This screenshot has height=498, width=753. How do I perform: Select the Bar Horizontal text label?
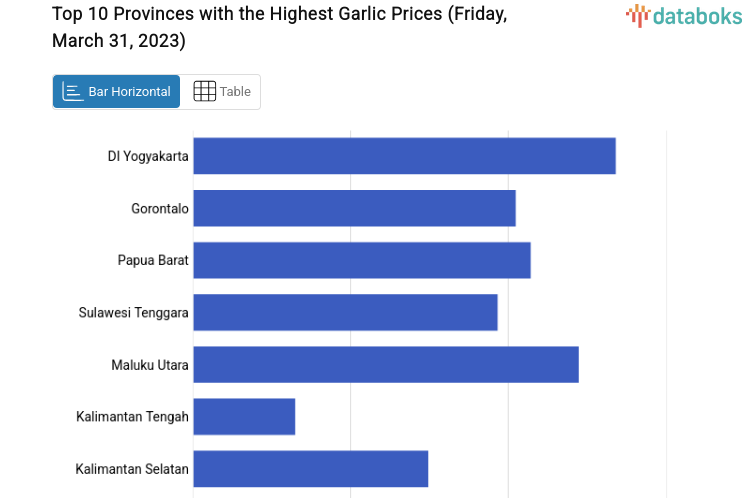[x=129, y=91]
